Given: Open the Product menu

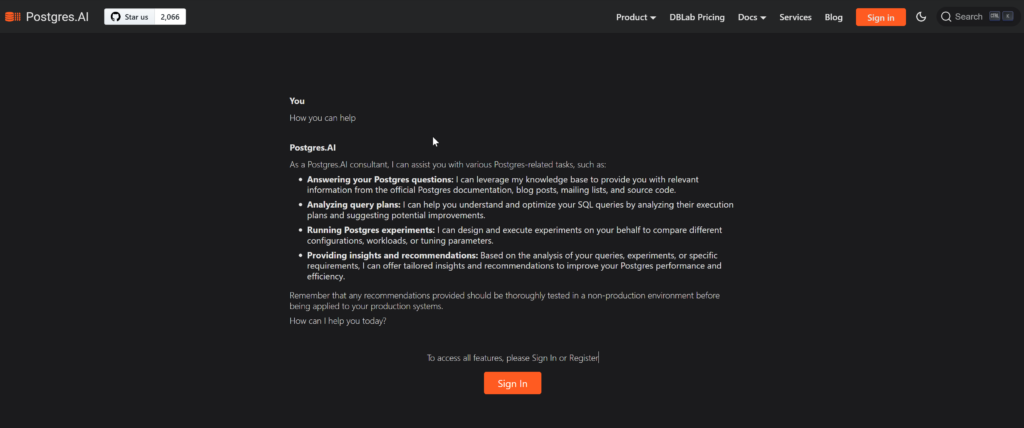Looking at the screenshot, I should pos(631,17).
